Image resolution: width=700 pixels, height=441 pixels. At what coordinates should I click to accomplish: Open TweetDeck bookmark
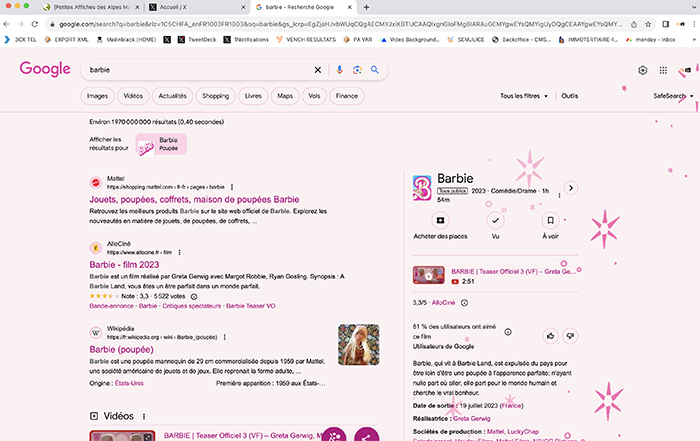[197, 40]
